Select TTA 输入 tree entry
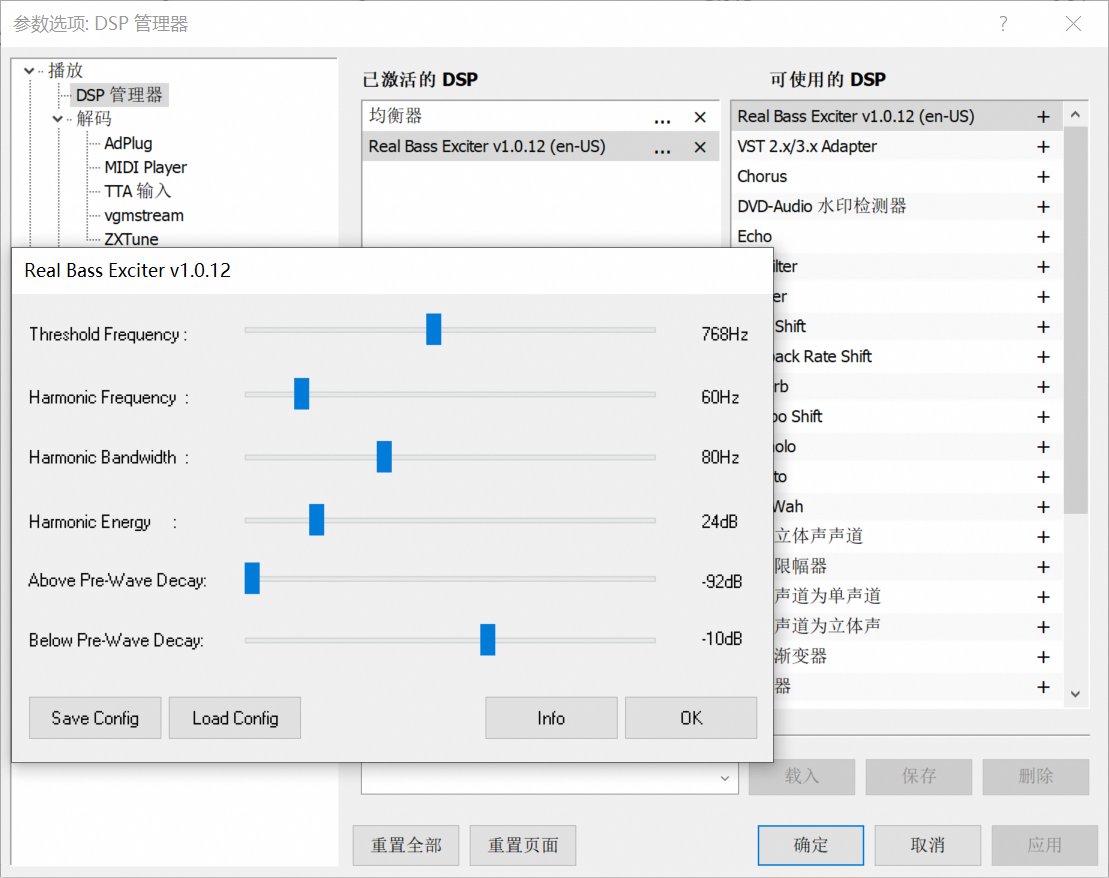 [138, 191]
